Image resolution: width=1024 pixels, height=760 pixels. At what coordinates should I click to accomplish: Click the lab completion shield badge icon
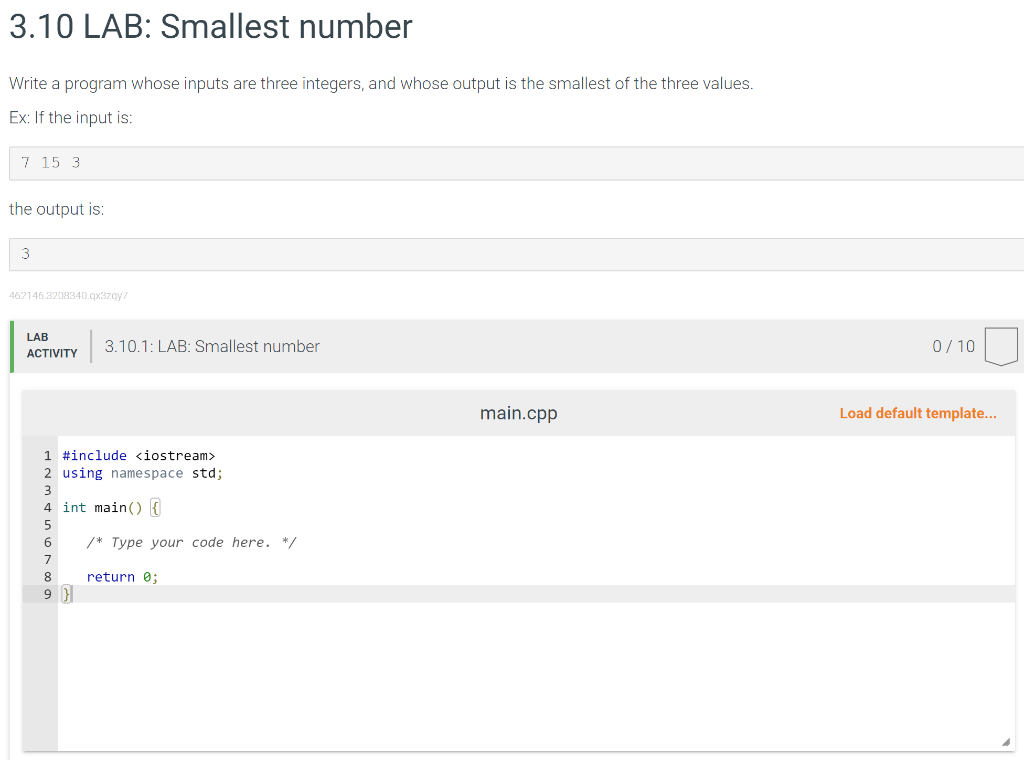[1001, 346]
